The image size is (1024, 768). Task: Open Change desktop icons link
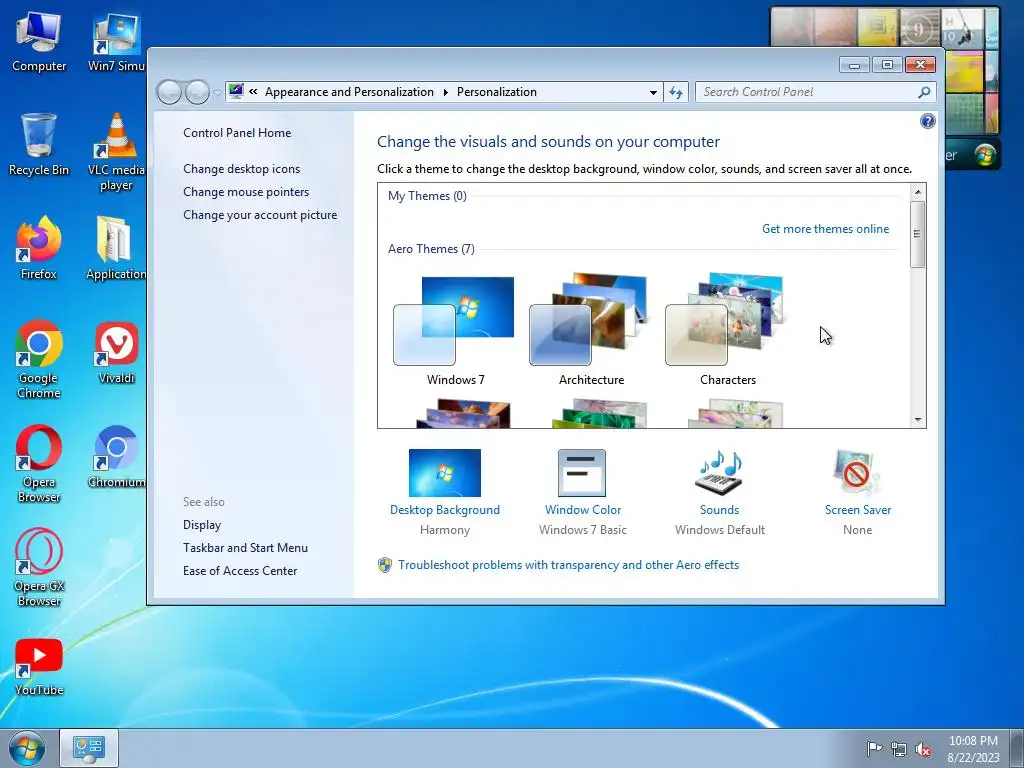coord(242,168)
